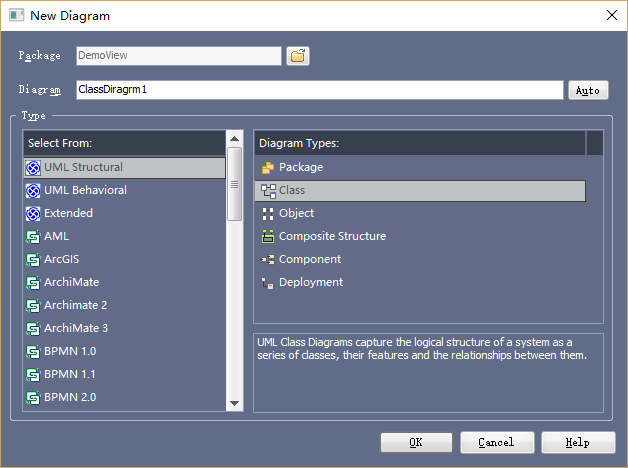Pick the "ArchiMate" list entry
This screenshot has width=628, height=468.
[x=125, y=282]
